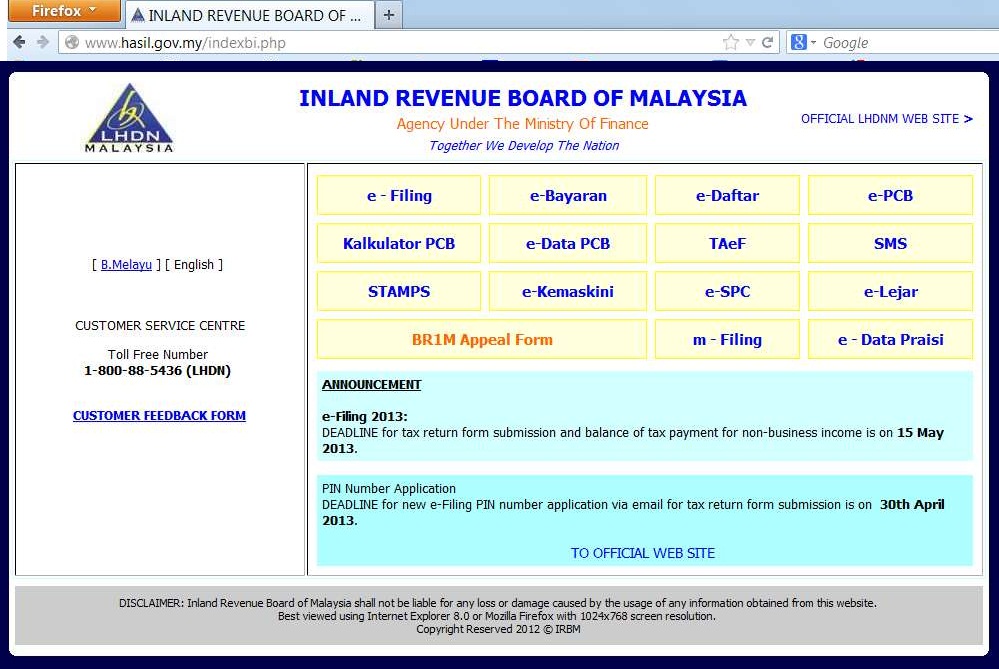This screenshot has height=669, width=999.
Task: Click TO OFFICIAL WEB SITE link
Action: pos(642,553)
